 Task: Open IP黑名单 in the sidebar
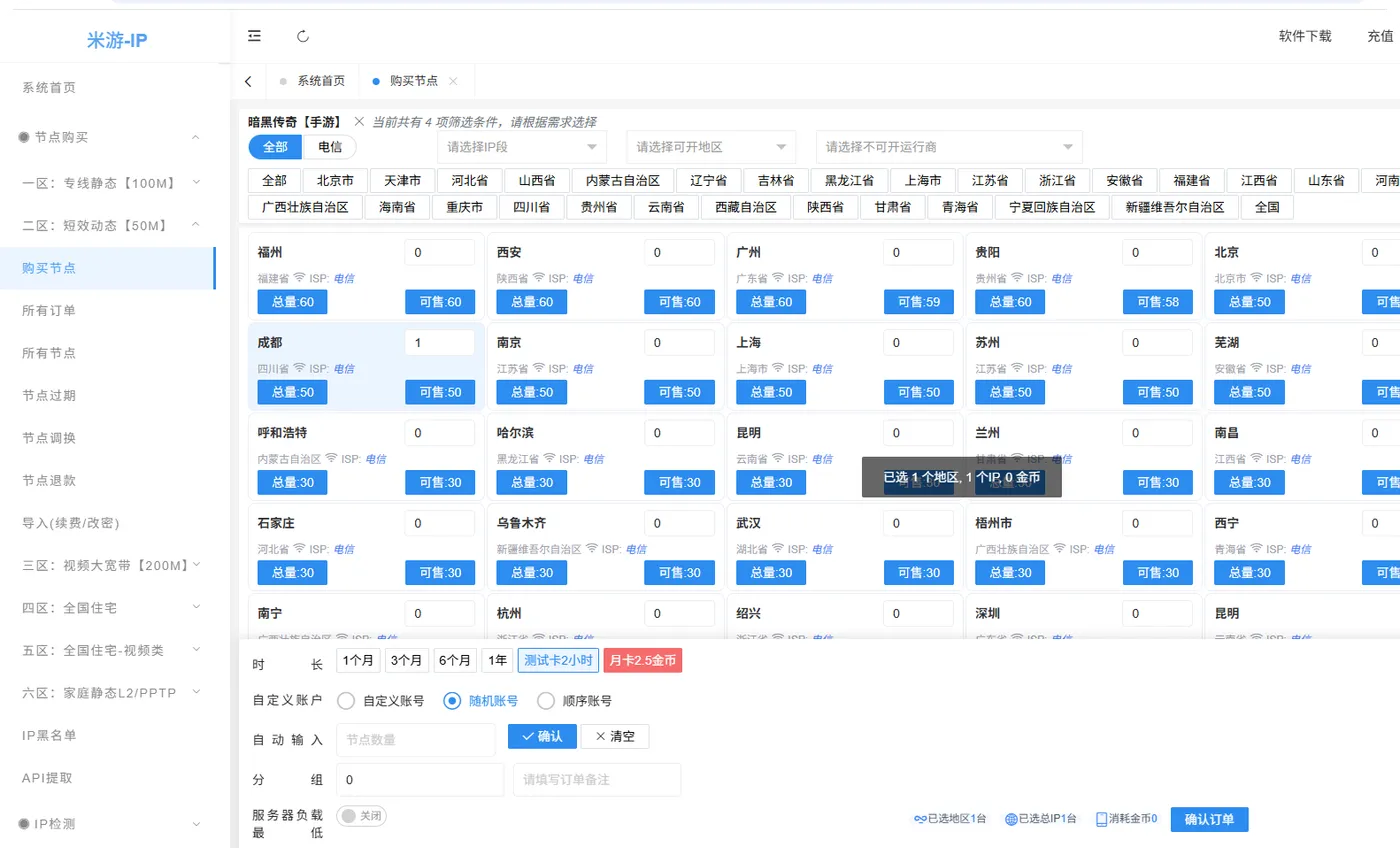coord(108,735)
